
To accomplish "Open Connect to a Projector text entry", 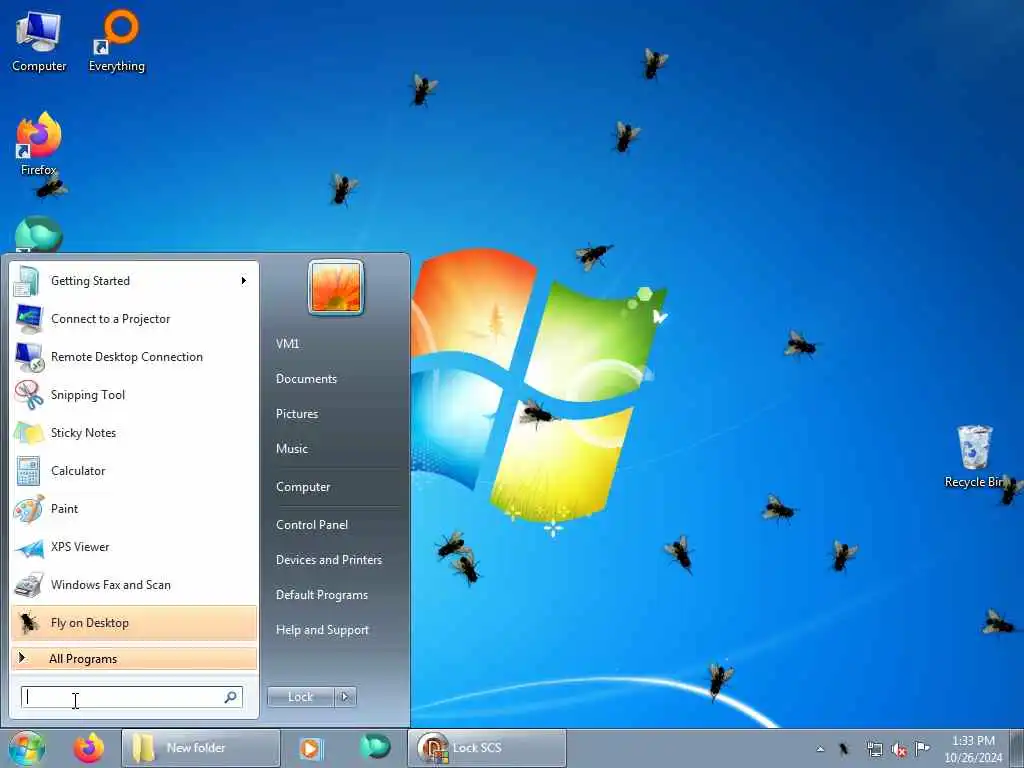I will [x=110, y=319].
